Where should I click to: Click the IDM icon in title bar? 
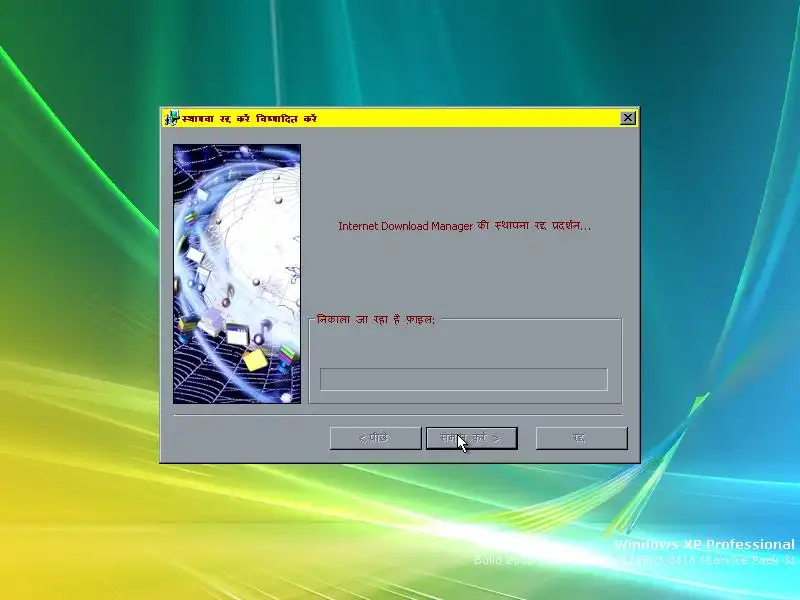[172, 118]
